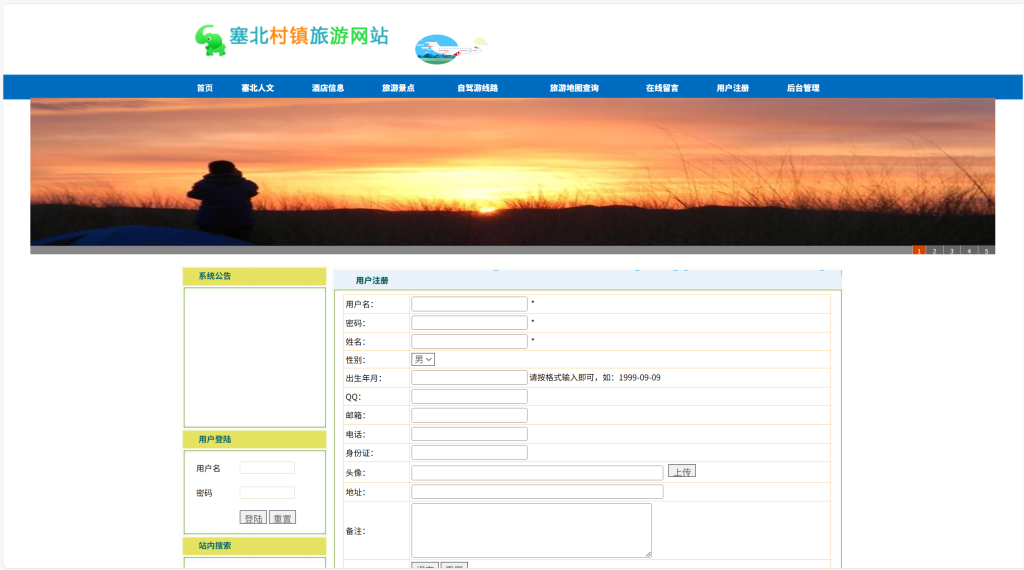Click the 后台管理 link
Image resolution: width=1024 pixels, height=570 pixels.
(x=803, y=88)
